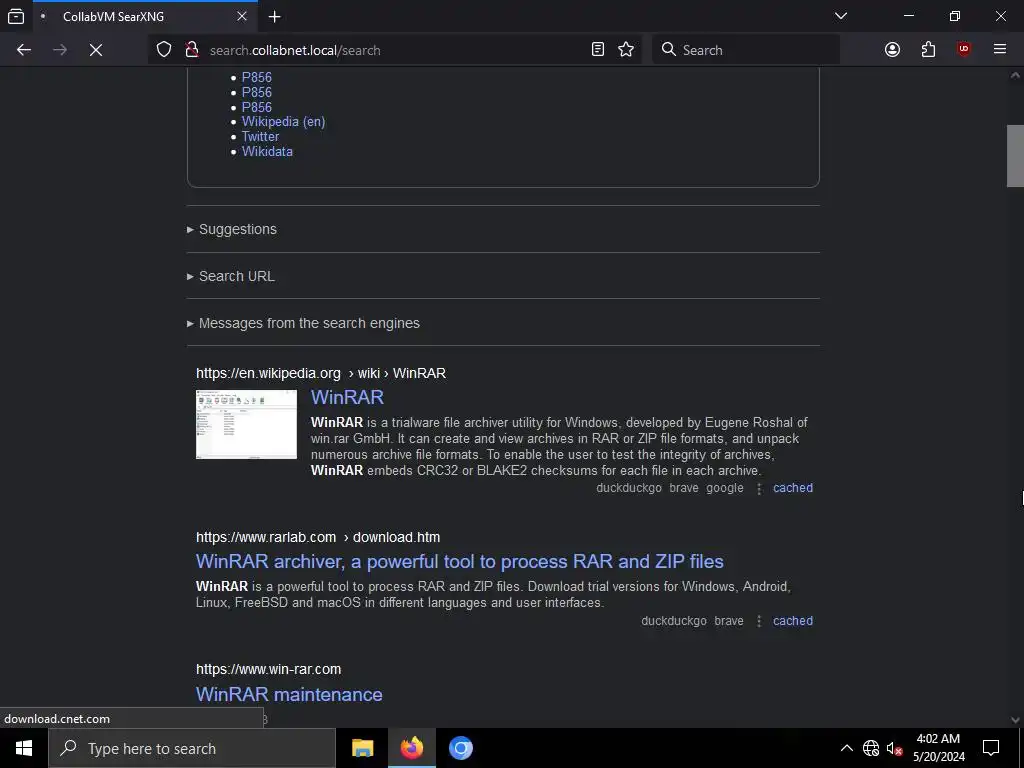Toggle reader view icon
Viewport: 1024px width, 768px height.
pyautogui.click(x=598, y=50)
